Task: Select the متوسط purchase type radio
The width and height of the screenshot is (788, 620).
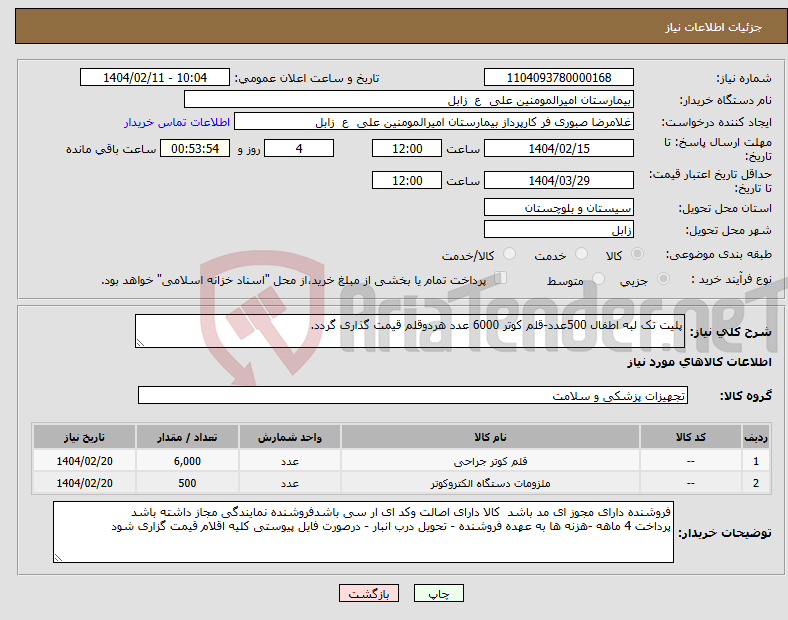Action: (x=598, y=279)
